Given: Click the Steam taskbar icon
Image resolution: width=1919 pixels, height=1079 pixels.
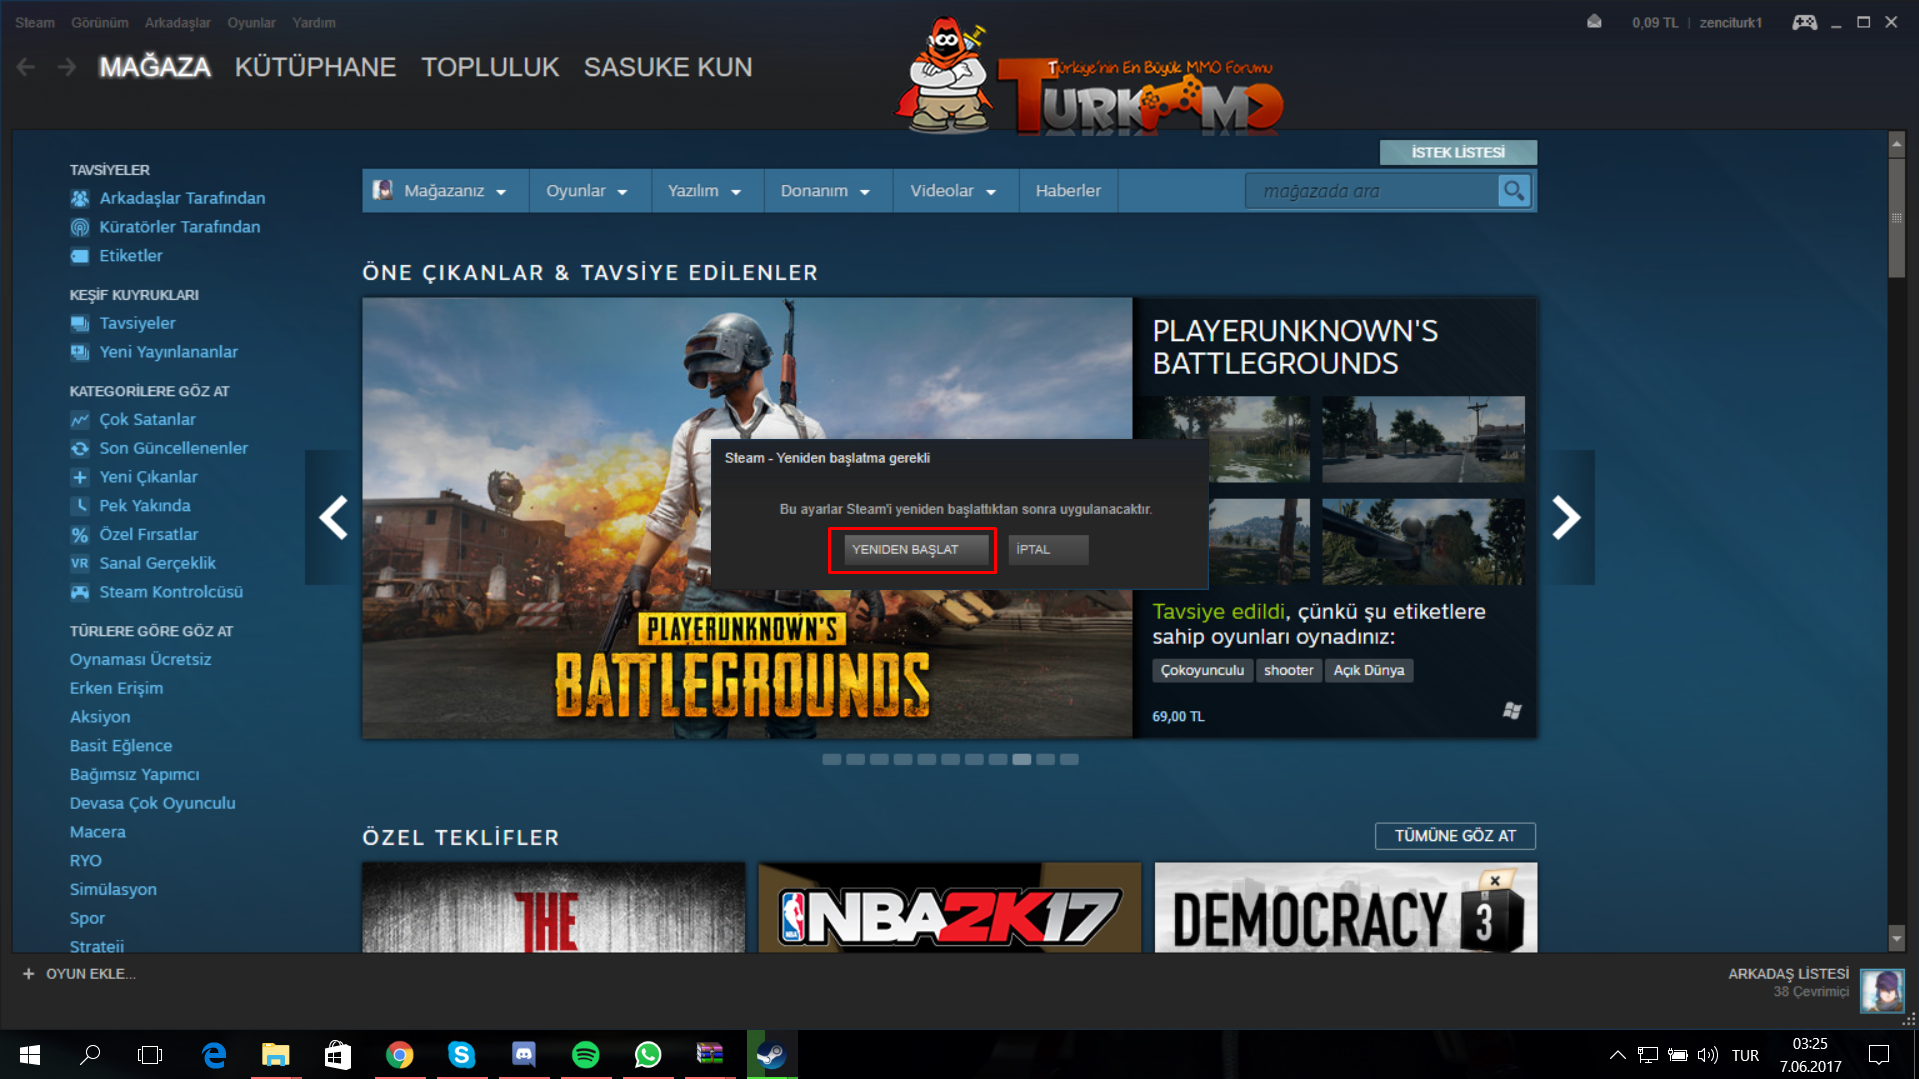Looking at the screenshot, I should point(771,1055).
